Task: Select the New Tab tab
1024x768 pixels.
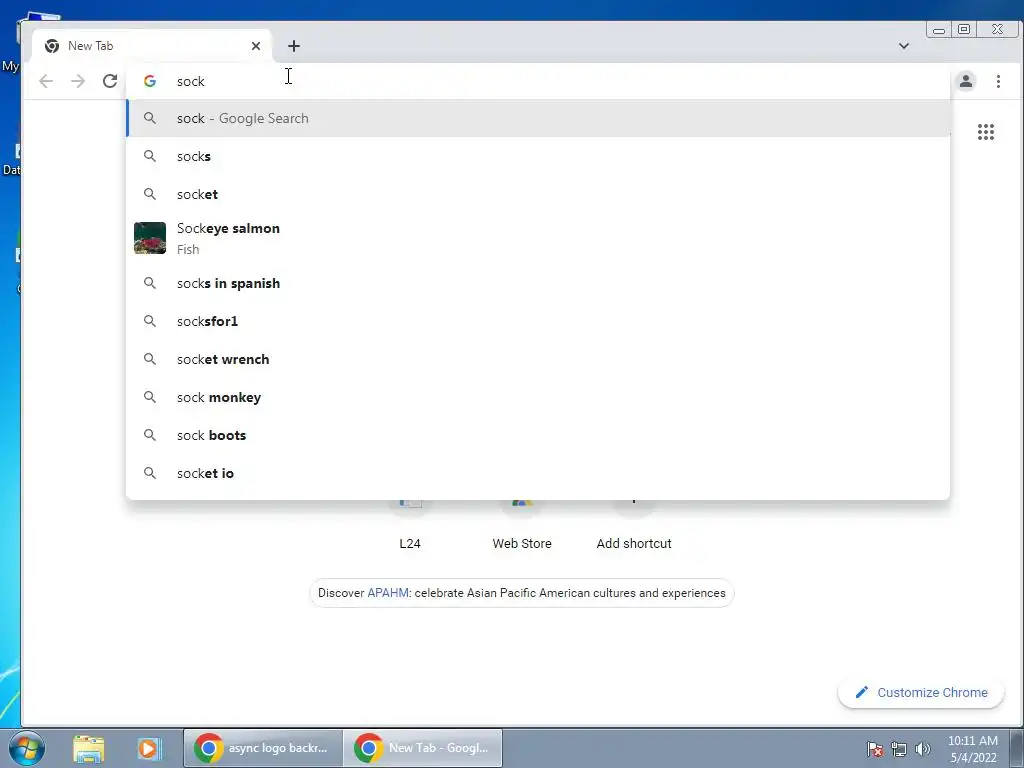Action: [151, 46]
